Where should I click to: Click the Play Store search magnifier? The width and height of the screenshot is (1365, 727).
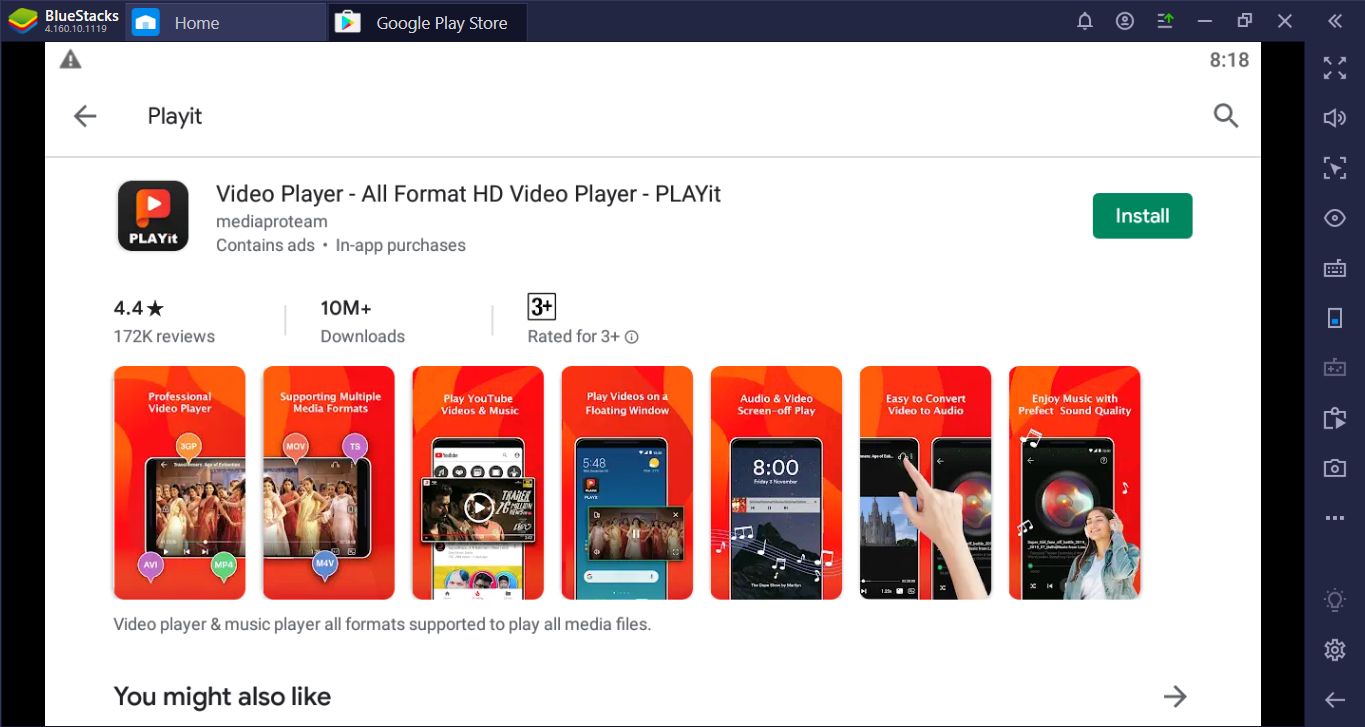1226,116
